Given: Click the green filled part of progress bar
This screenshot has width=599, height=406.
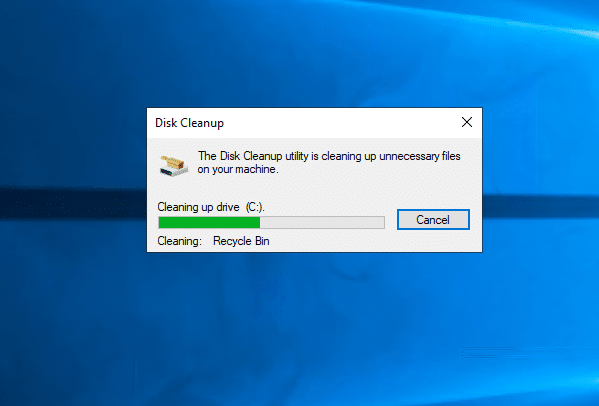Looking at the screenshot, I should pos(209,222).
